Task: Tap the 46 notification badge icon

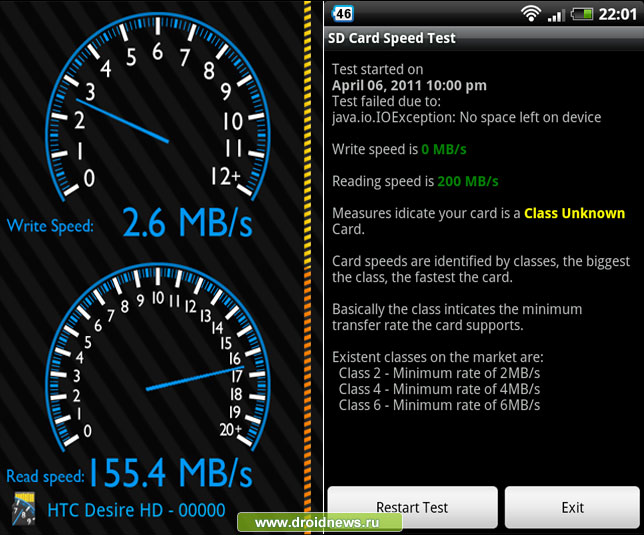Action: point(343,14)
